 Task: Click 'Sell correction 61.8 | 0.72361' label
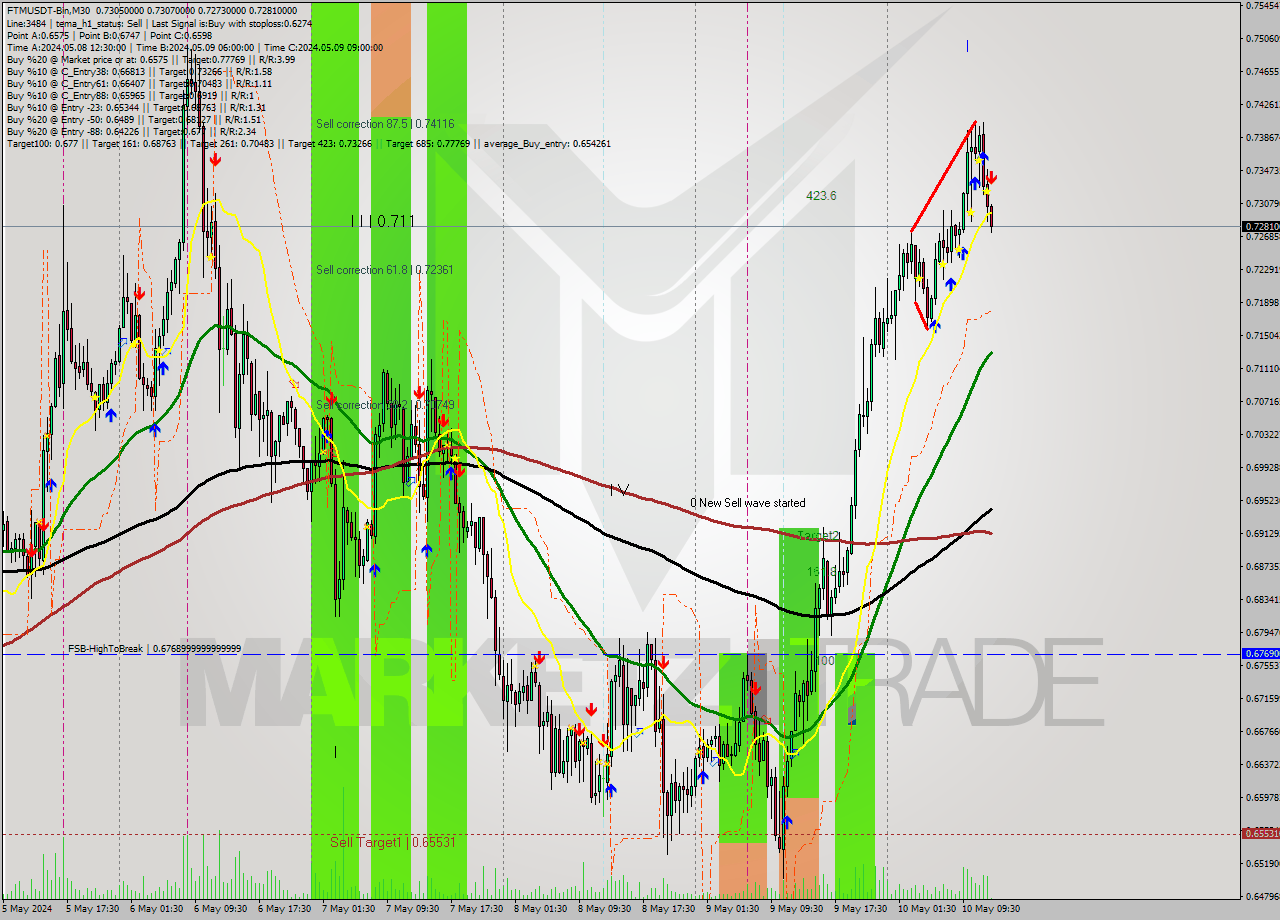click(x=385, y=270)
